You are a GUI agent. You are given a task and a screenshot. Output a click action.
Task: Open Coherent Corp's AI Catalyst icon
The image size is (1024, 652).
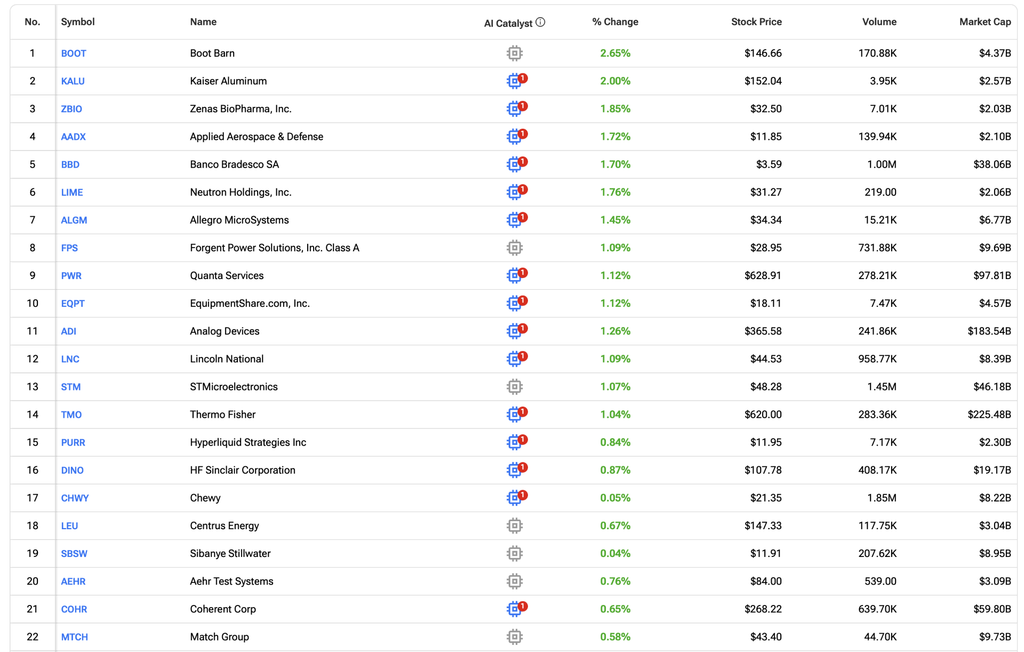(517, 609)
